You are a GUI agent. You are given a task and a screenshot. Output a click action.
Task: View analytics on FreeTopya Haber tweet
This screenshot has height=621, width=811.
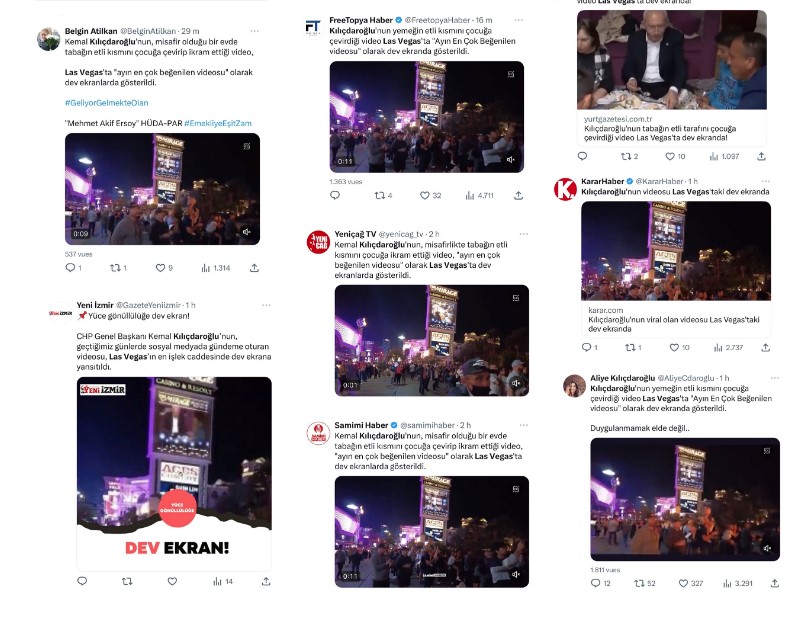470,195
